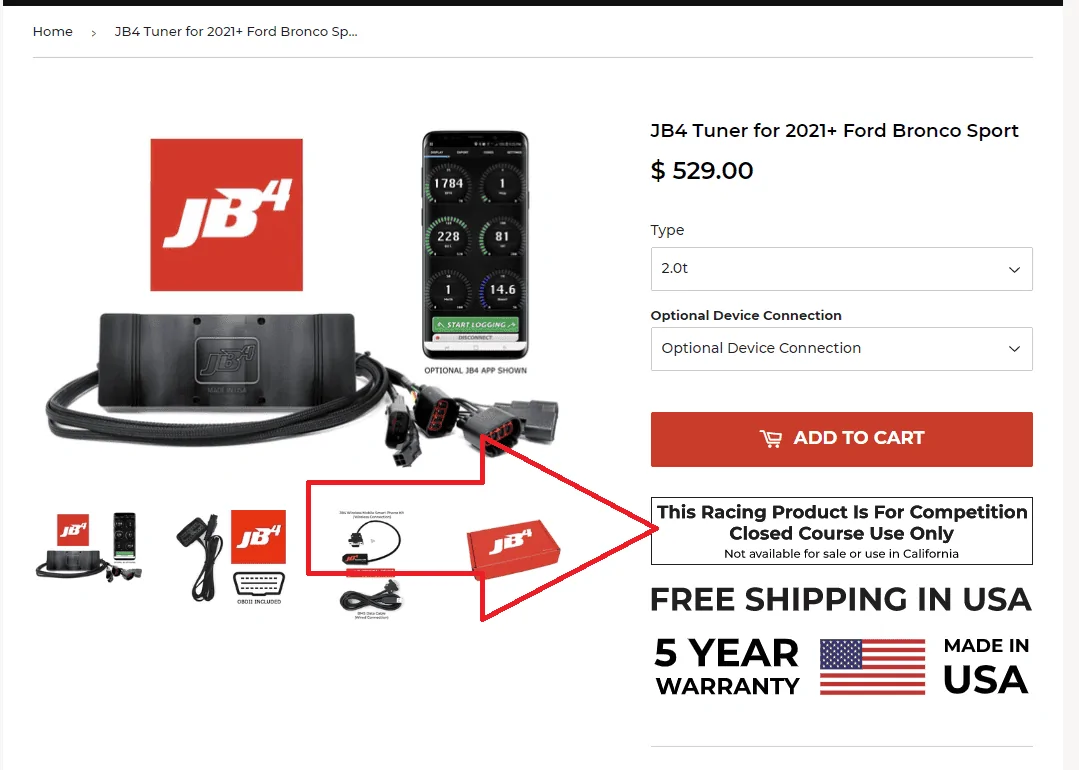Click the American flag icon
1079x770 pixels.
[872, 667]
